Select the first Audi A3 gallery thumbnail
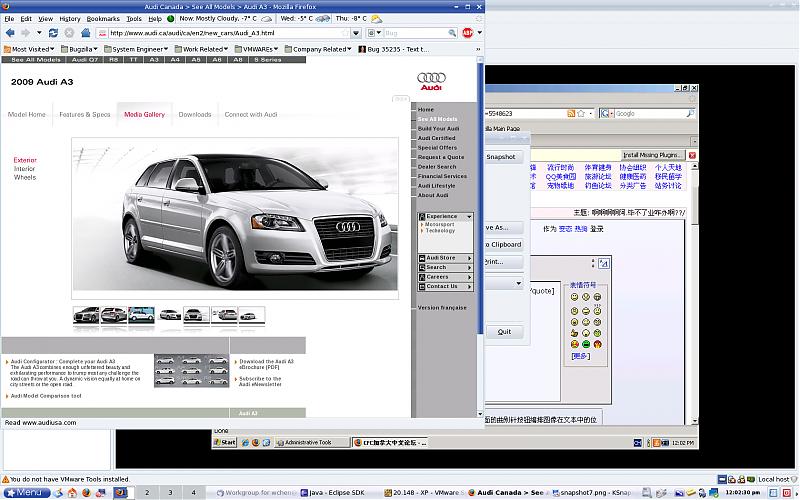Screen dimensions: 800x500 [x=87, y=315]
